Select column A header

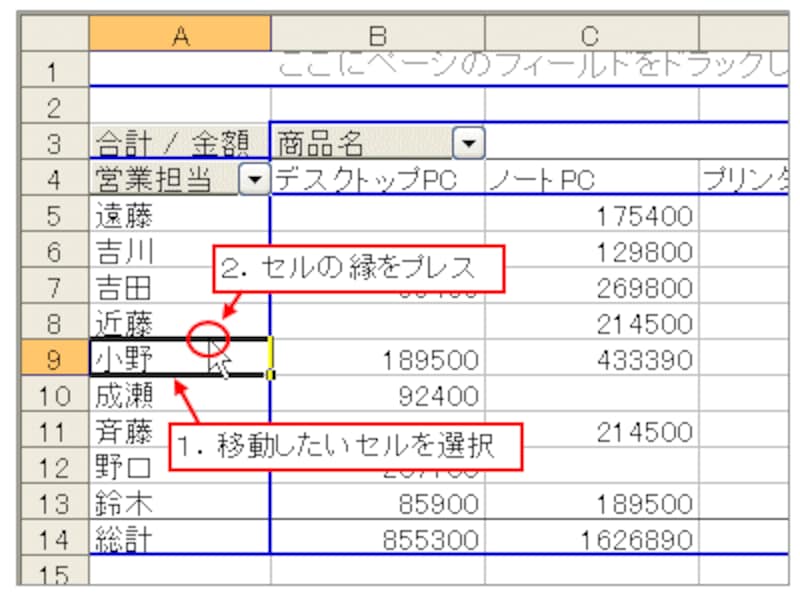click(179, 36)
